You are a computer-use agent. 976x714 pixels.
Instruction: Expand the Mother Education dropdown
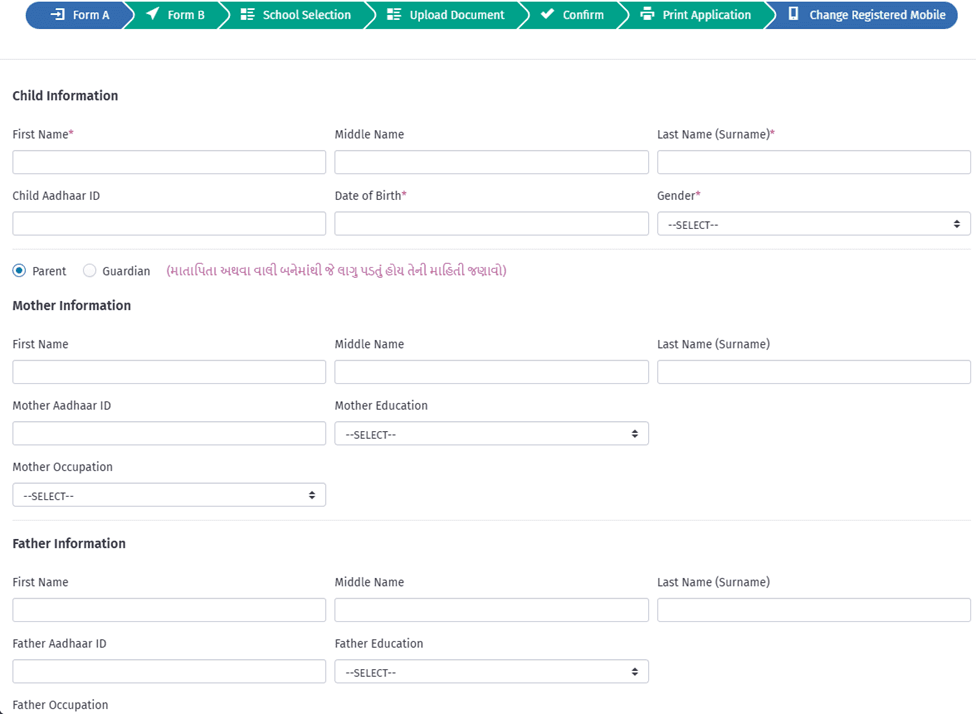tap(491, 434)
